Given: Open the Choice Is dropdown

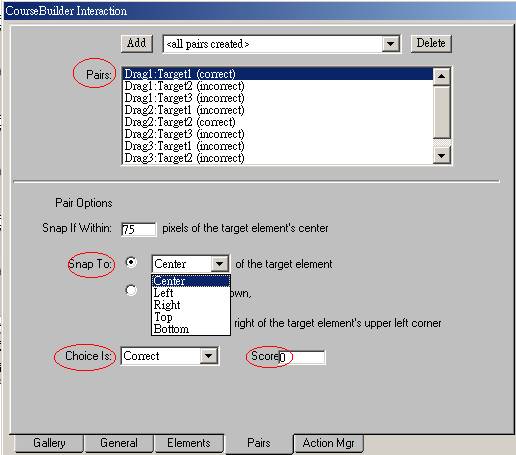Looking at the screenshot, I should [209, 356].
